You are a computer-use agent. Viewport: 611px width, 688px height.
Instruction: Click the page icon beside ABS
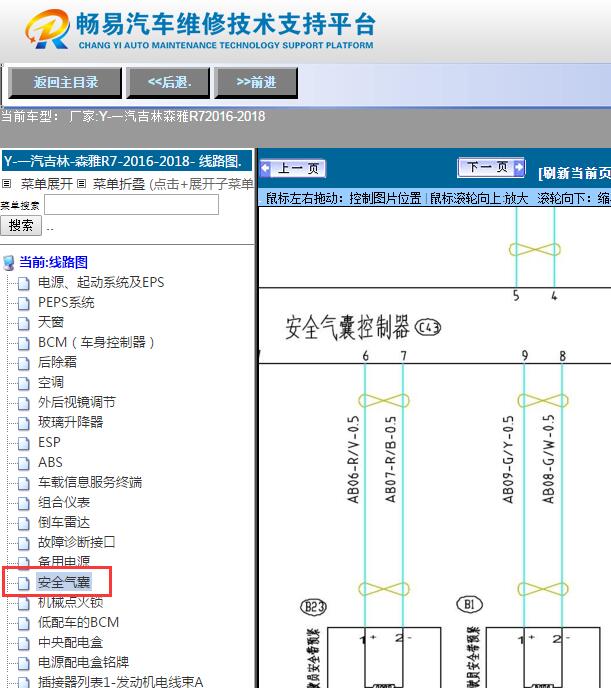[x=24, y=463]
